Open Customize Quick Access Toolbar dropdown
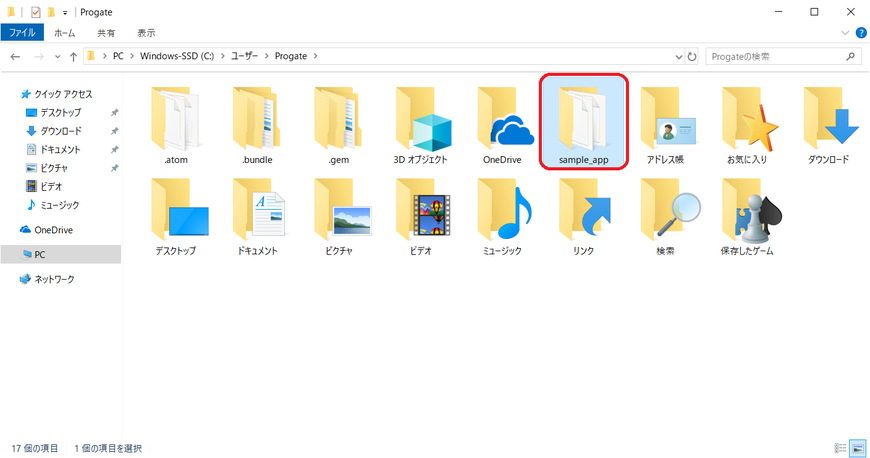Screen dimensions: 870x458 click(65, 12)
